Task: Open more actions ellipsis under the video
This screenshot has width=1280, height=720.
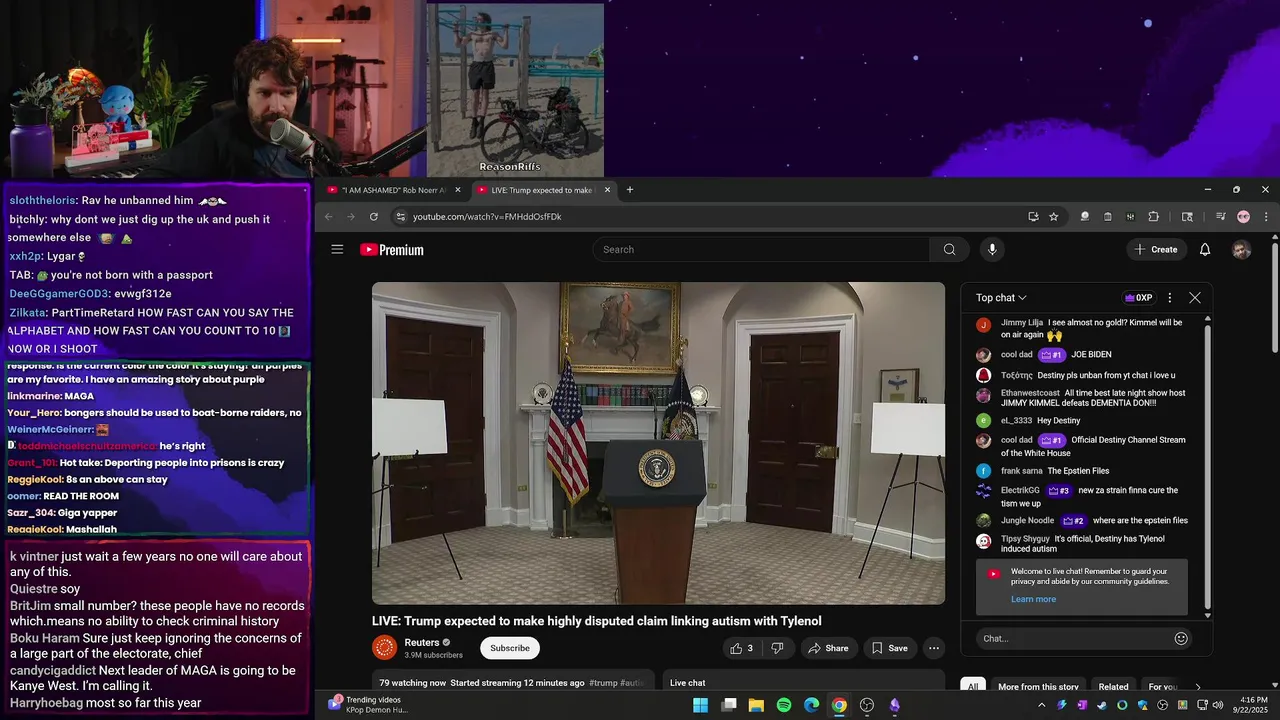Action: [x=934, y=648]
